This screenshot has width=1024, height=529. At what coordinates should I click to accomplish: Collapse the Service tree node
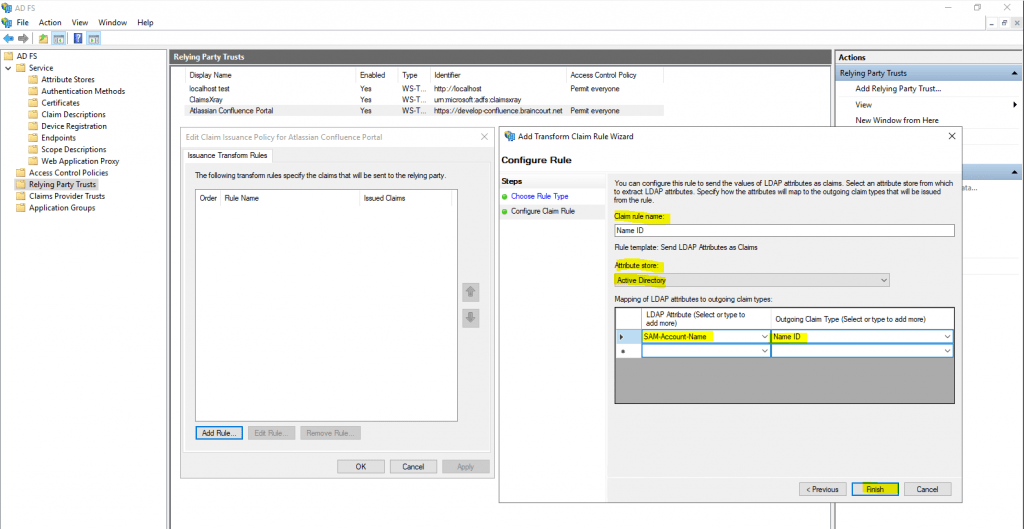click(x=8, y=68)
